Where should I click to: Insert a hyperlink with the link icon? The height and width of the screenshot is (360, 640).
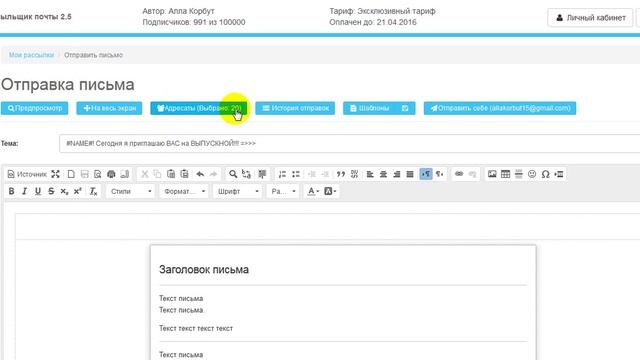[459, 174]
